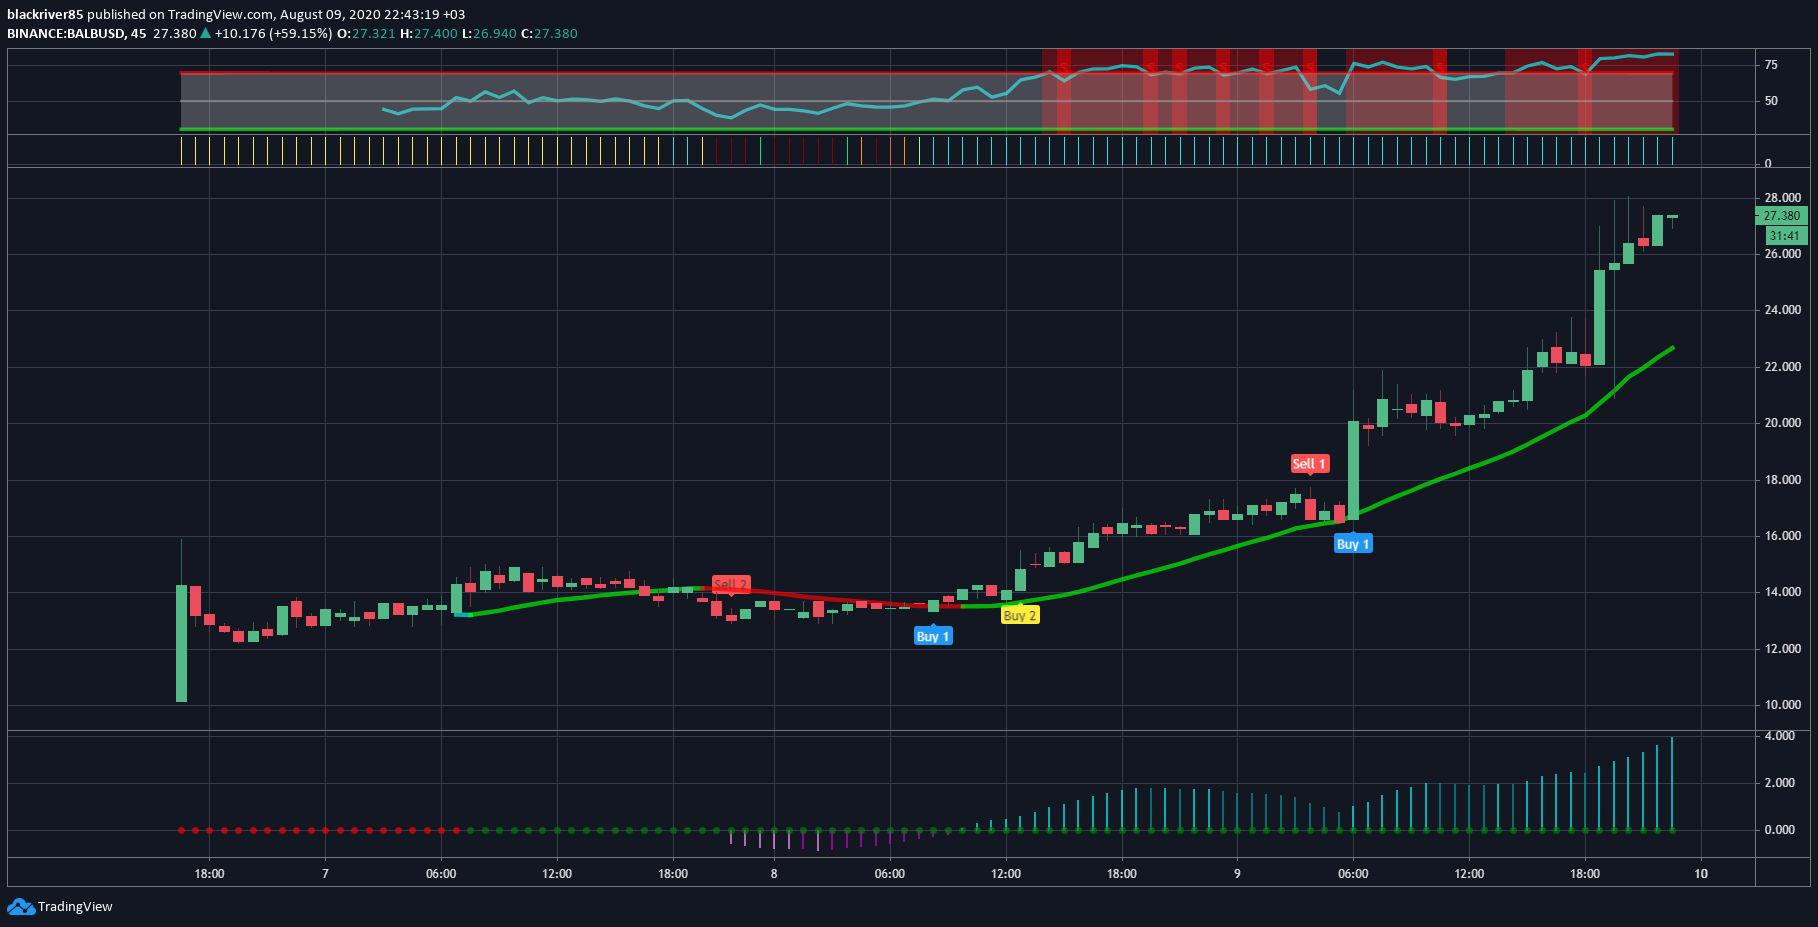
Task: Click the 50 level on oscillator scale
Action: 1771,101
